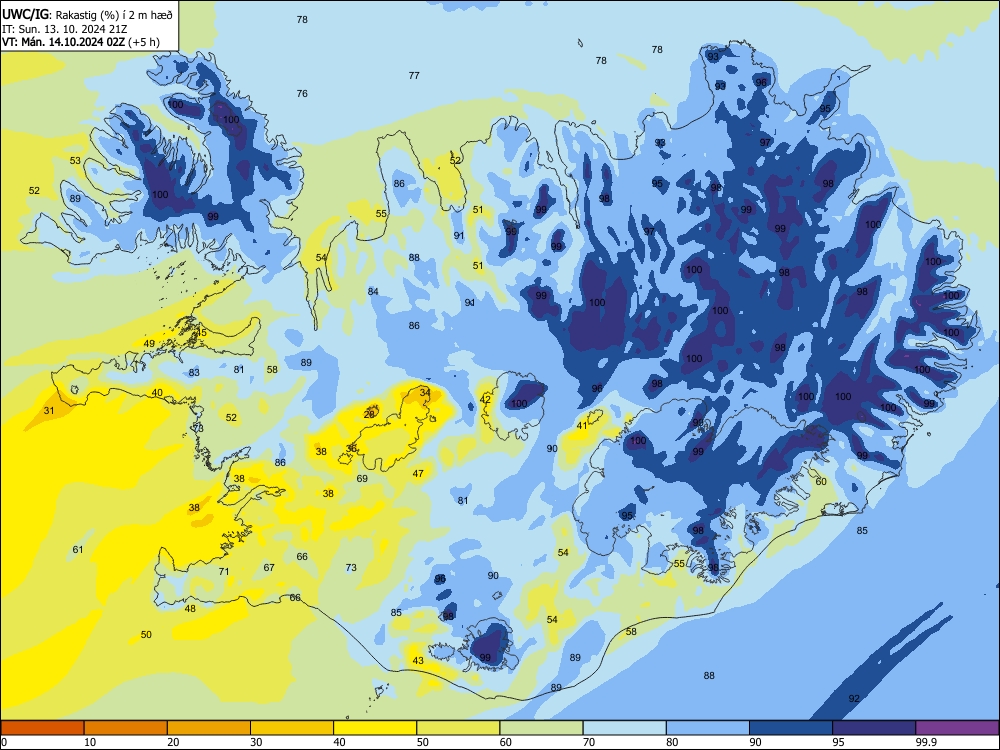Click the '20' legend tick label
This screenshot has width=1000, height=750.
click(173, 742)
